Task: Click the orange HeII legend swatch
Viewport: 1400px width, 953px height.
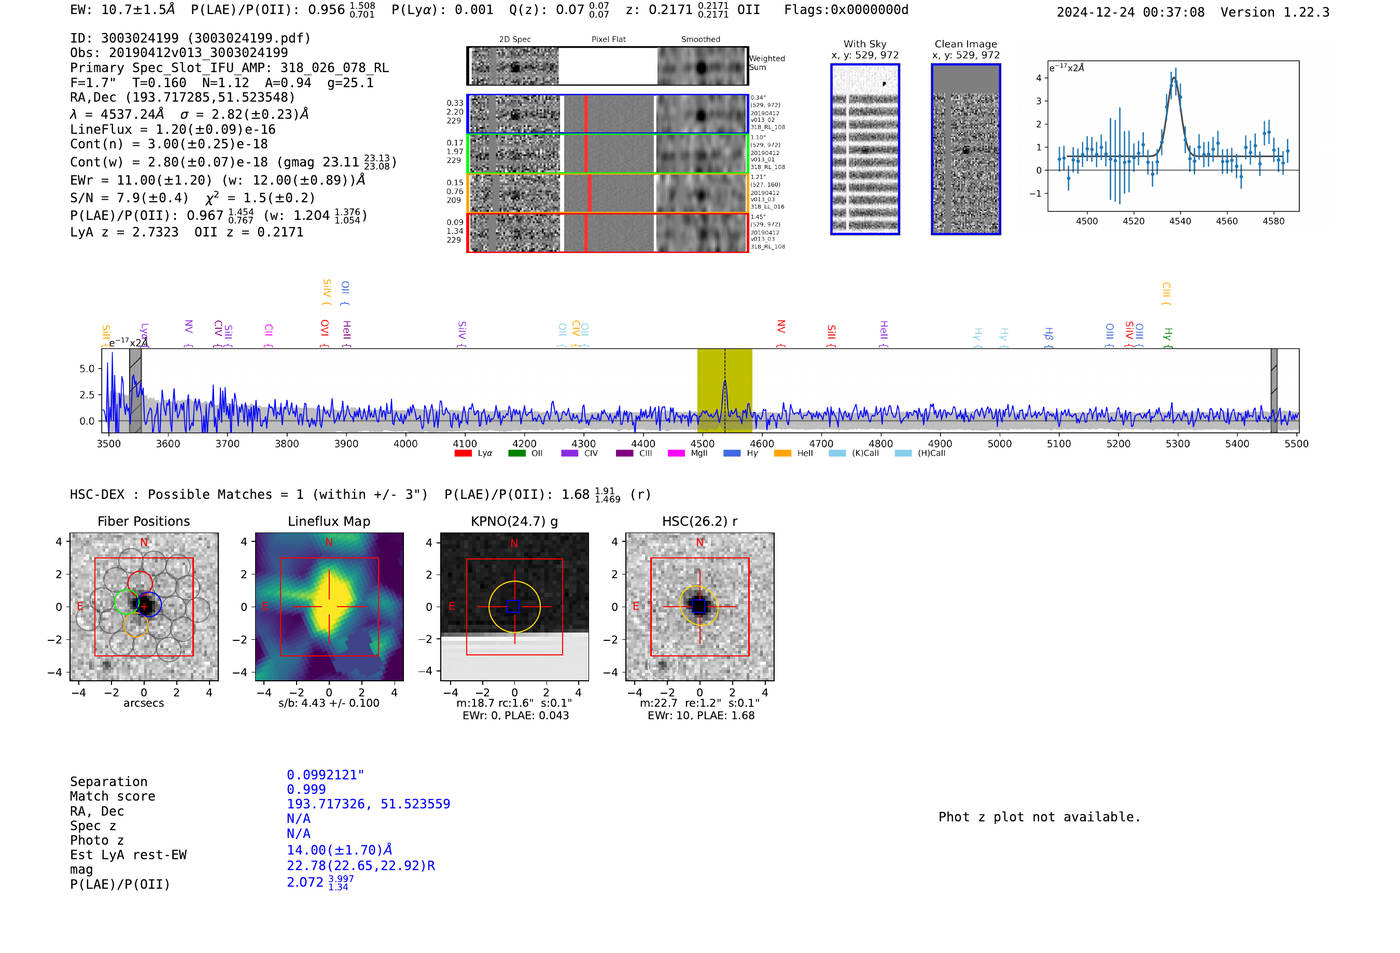Action: (783, 453)
